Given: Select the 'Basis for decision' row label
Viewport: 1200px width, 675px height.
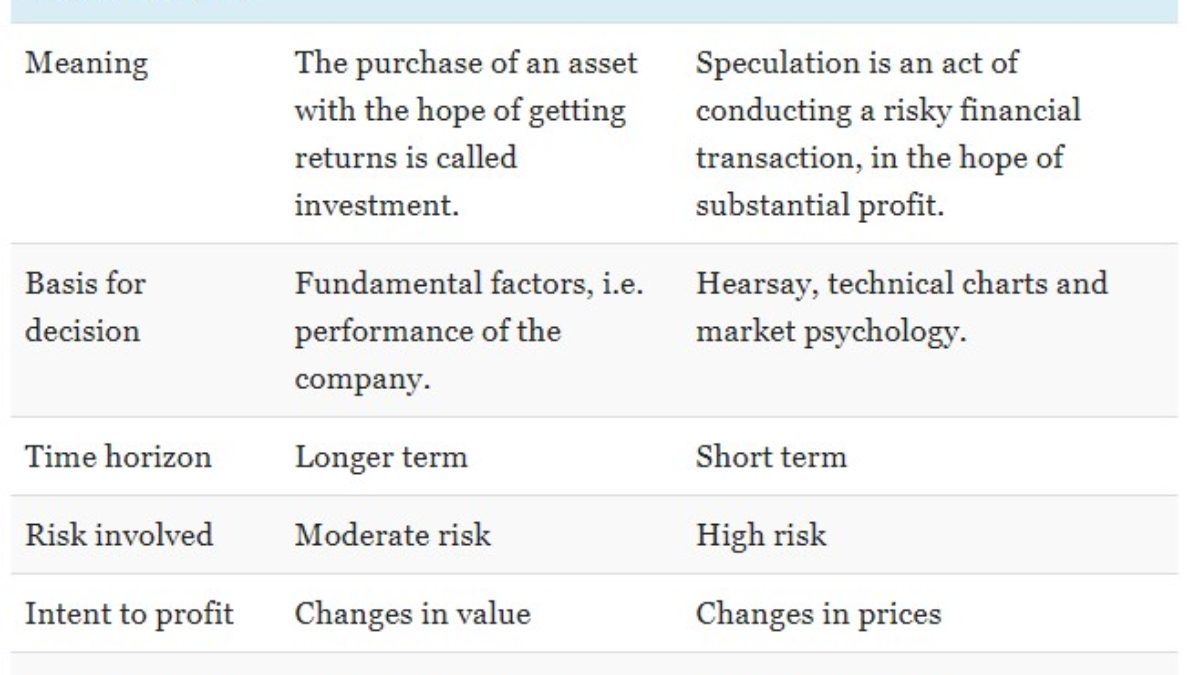Looking at the screenshot, I should pyautogui.click(x=85, y=307).
